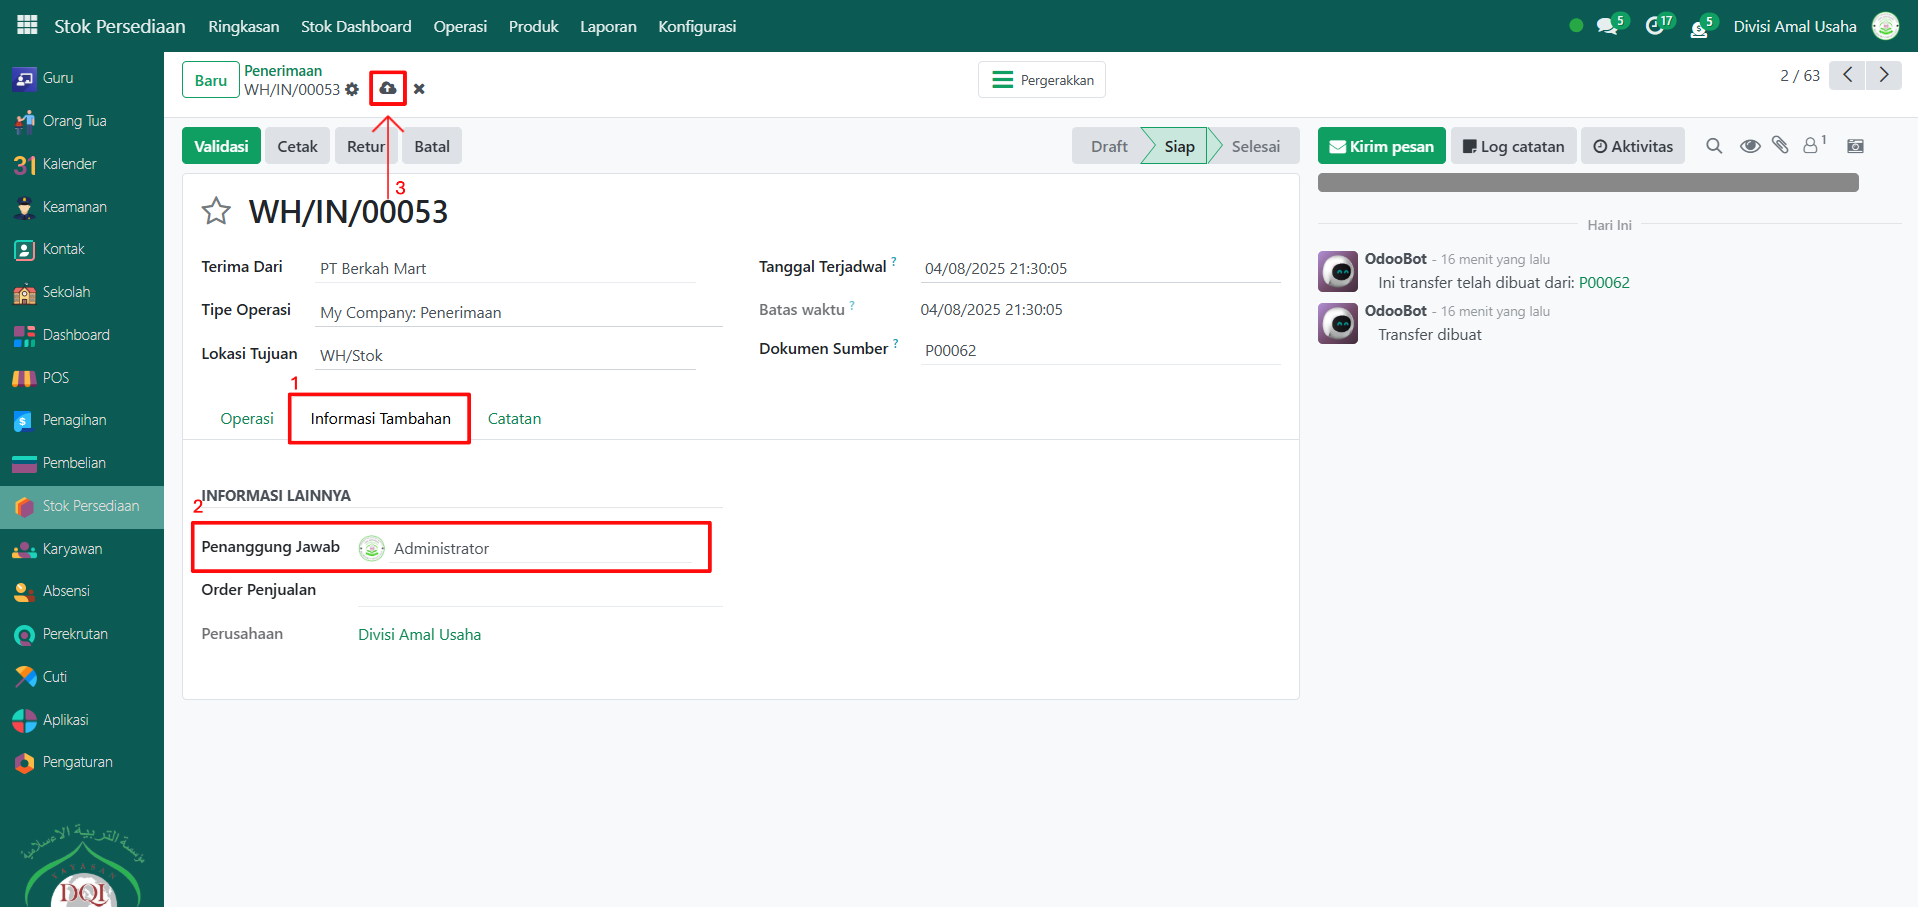
Task: Open the gear actions menu beside WH/IN/00053
Action: point(352,90)
